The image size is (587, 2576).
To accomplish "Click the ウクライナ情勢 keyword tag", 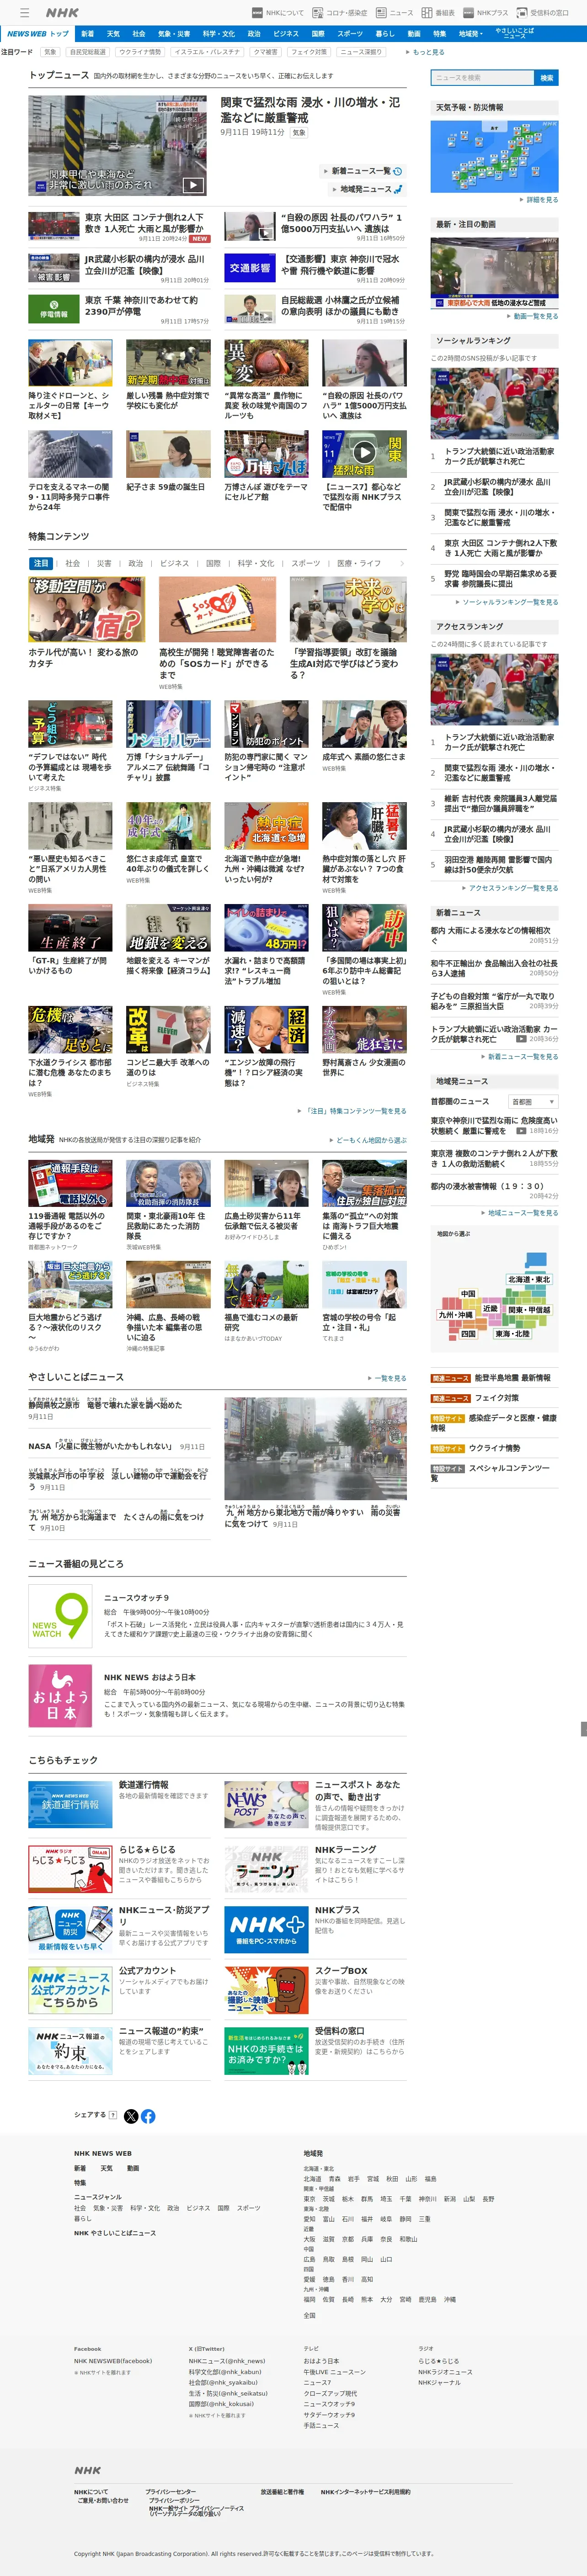I will click(x=140, y=52).
